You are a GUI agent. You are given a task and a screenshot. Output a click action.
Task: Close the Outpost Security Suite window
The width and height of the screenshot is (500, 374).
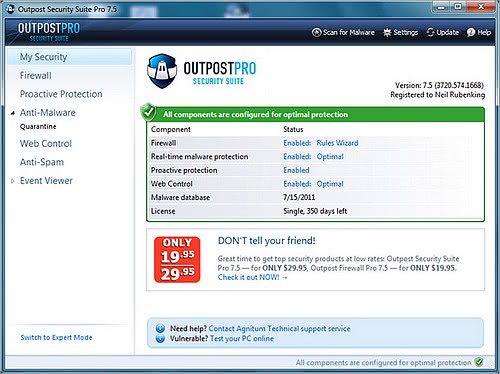tap(481, 7)
